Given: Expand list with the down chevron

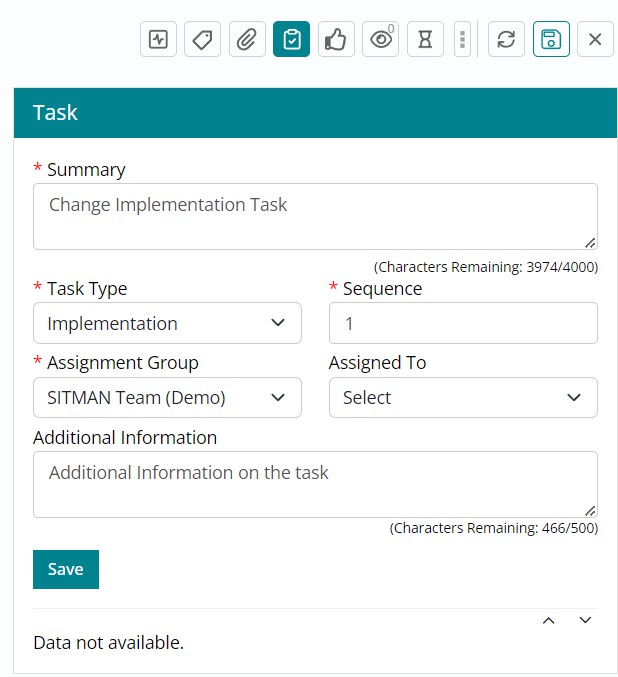Looking at the screenshot, I should point(586,621).
